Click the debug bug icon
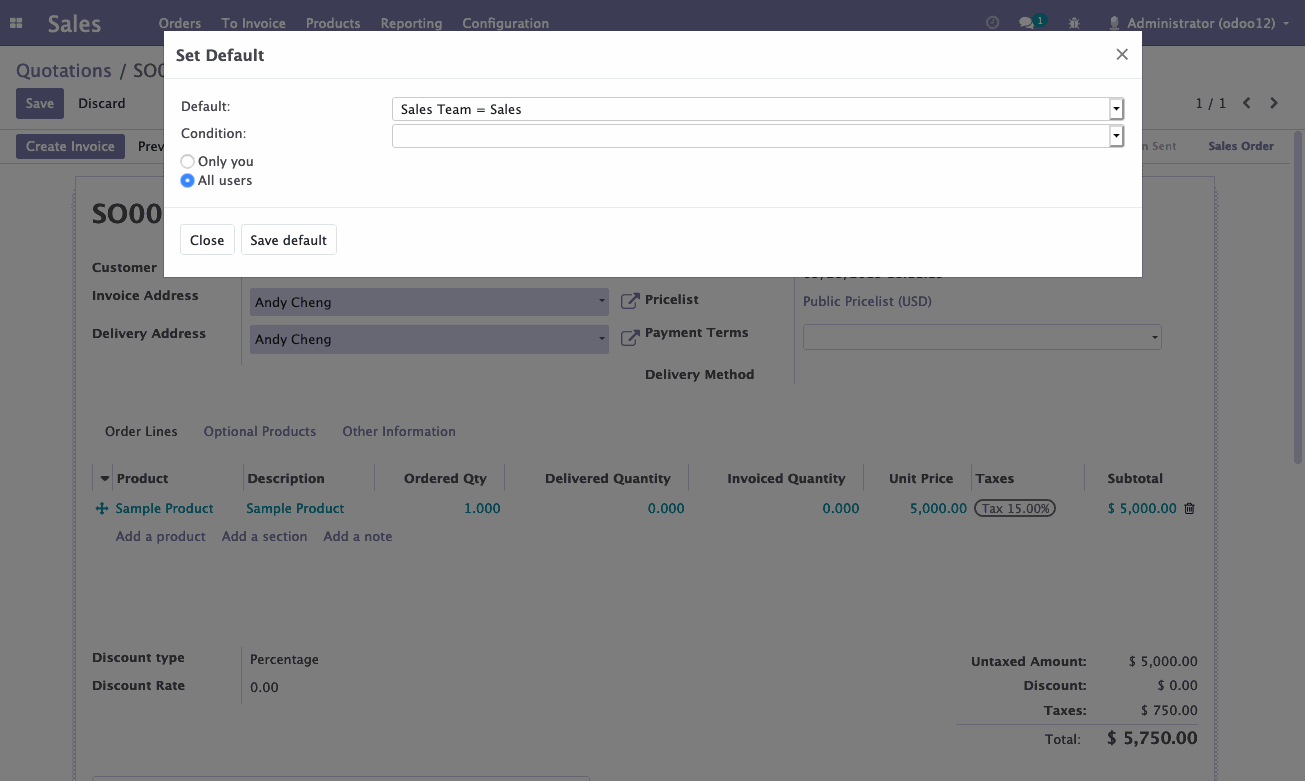 [1074, 23]
